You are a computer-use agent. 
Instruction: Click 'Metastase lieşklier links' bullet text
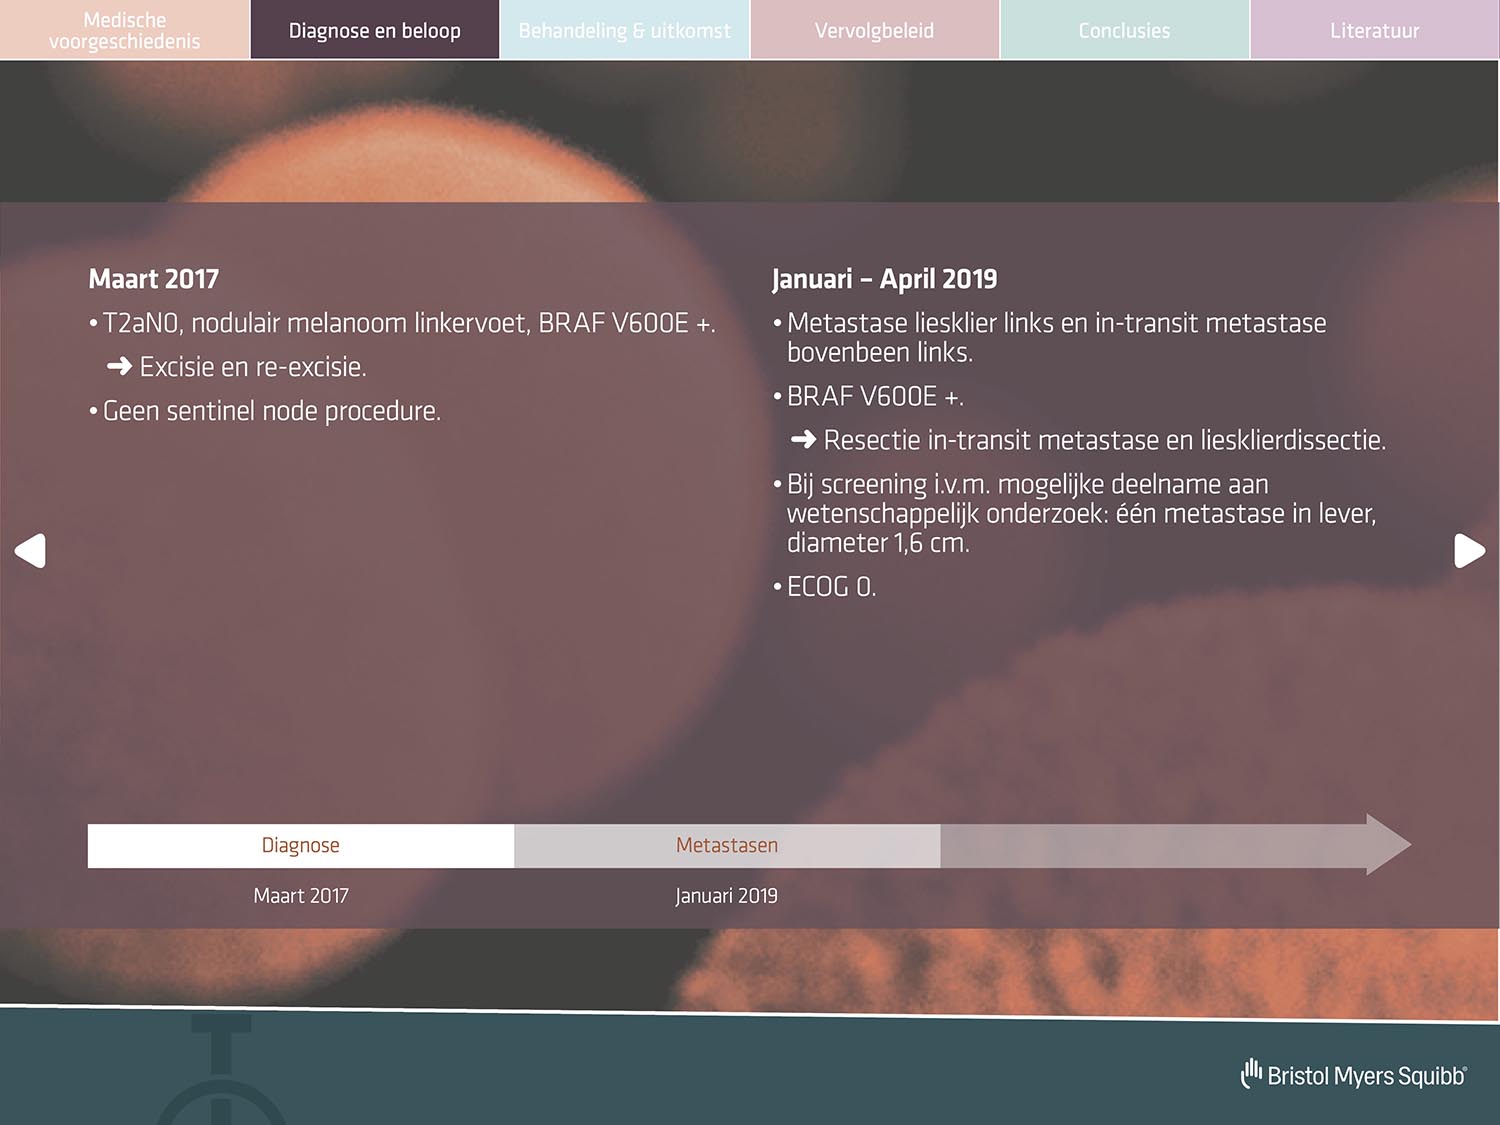point(1049,337)
